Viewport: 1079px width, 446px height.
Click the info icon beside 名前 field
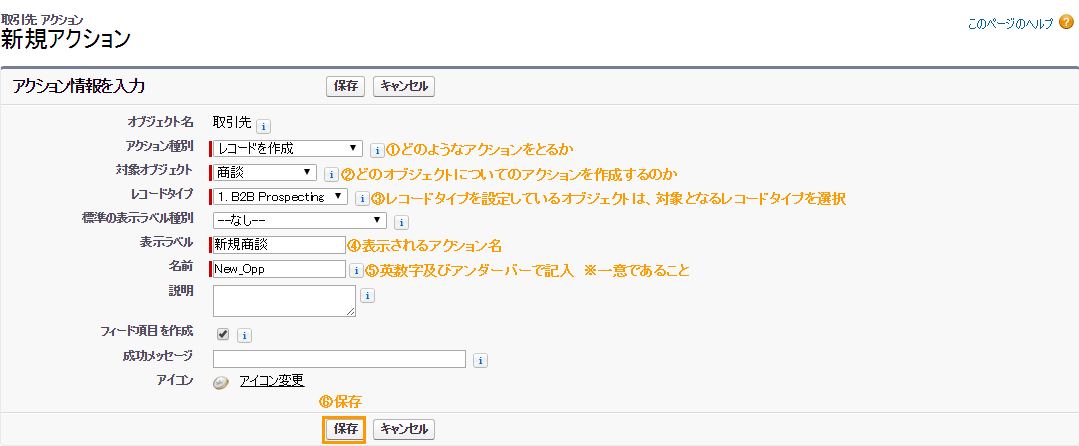point(356,270)
